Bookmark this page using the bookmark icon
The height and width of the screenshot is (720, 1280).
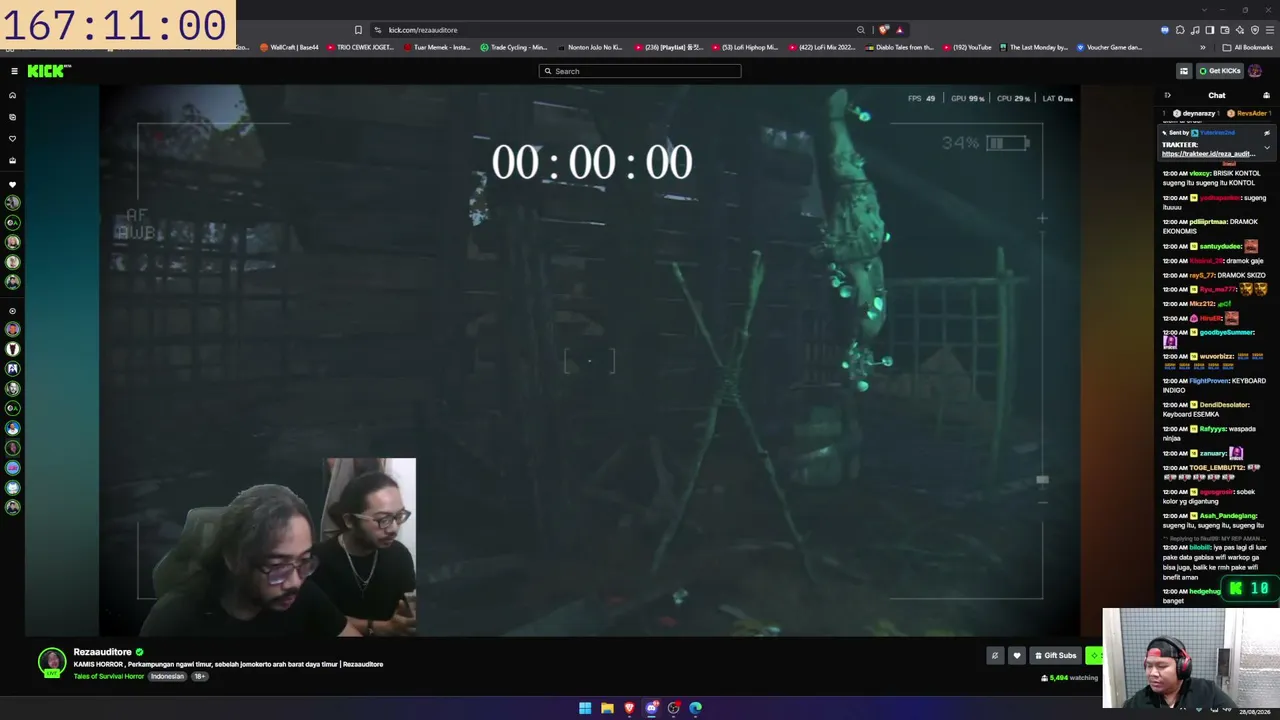[x=358, y=30]
